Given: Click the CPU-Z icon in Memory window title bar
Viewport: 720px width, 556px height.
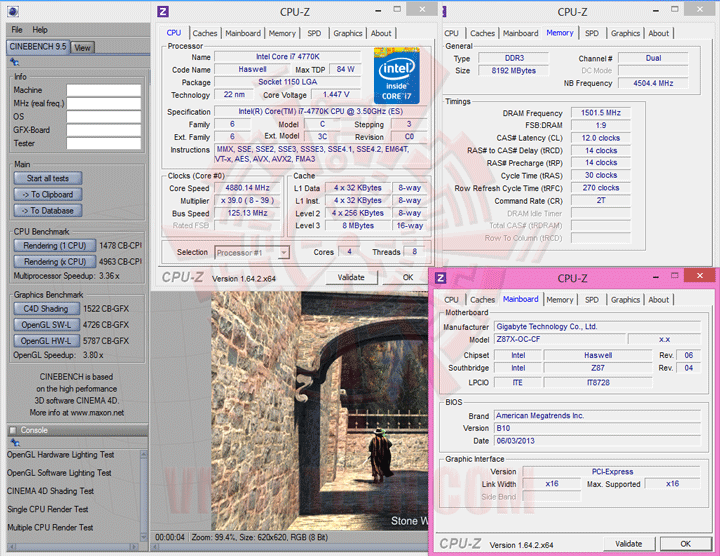Looking at the screenshot, I should (x=446, y=11).
